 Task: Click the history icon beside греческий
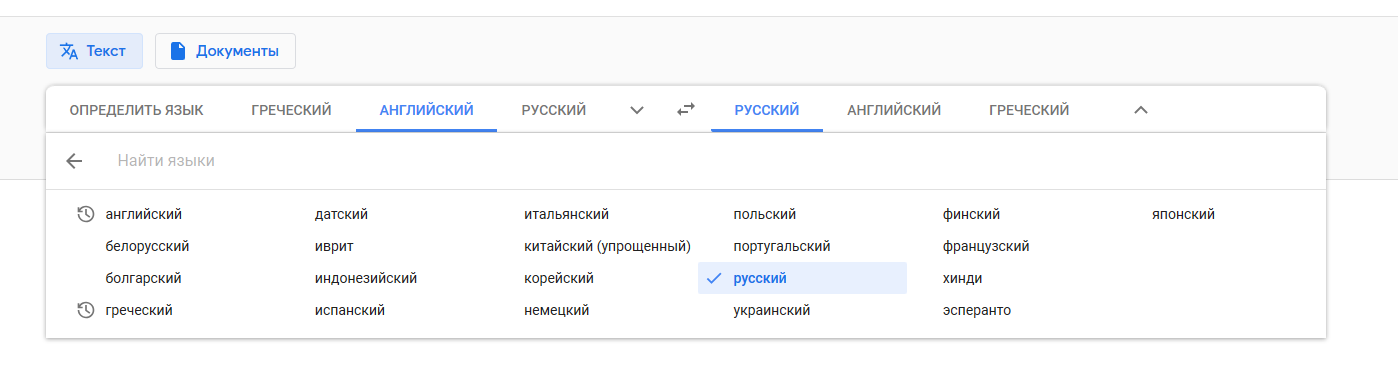click(86, 310)
